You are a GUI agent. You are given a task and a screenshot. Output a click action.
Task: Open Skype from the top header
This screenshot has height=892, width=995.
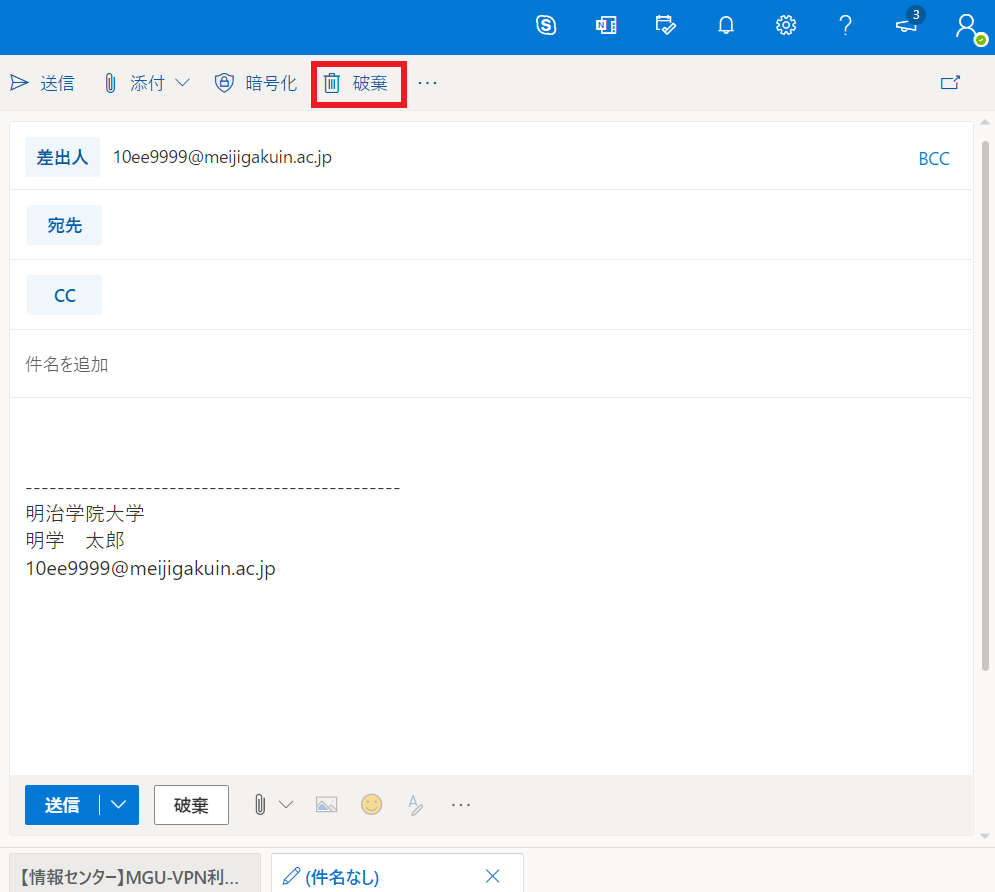546,26
